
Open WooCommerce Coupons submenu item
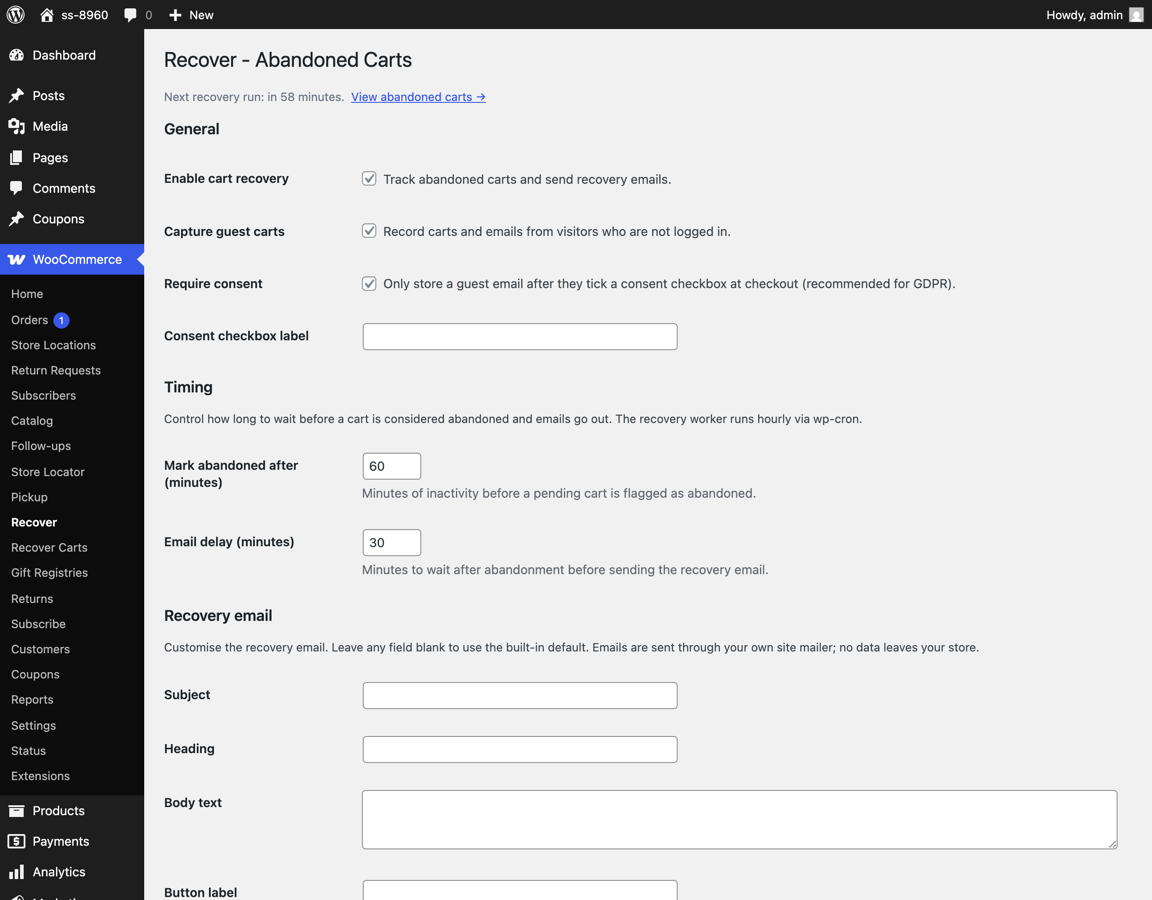35,674
